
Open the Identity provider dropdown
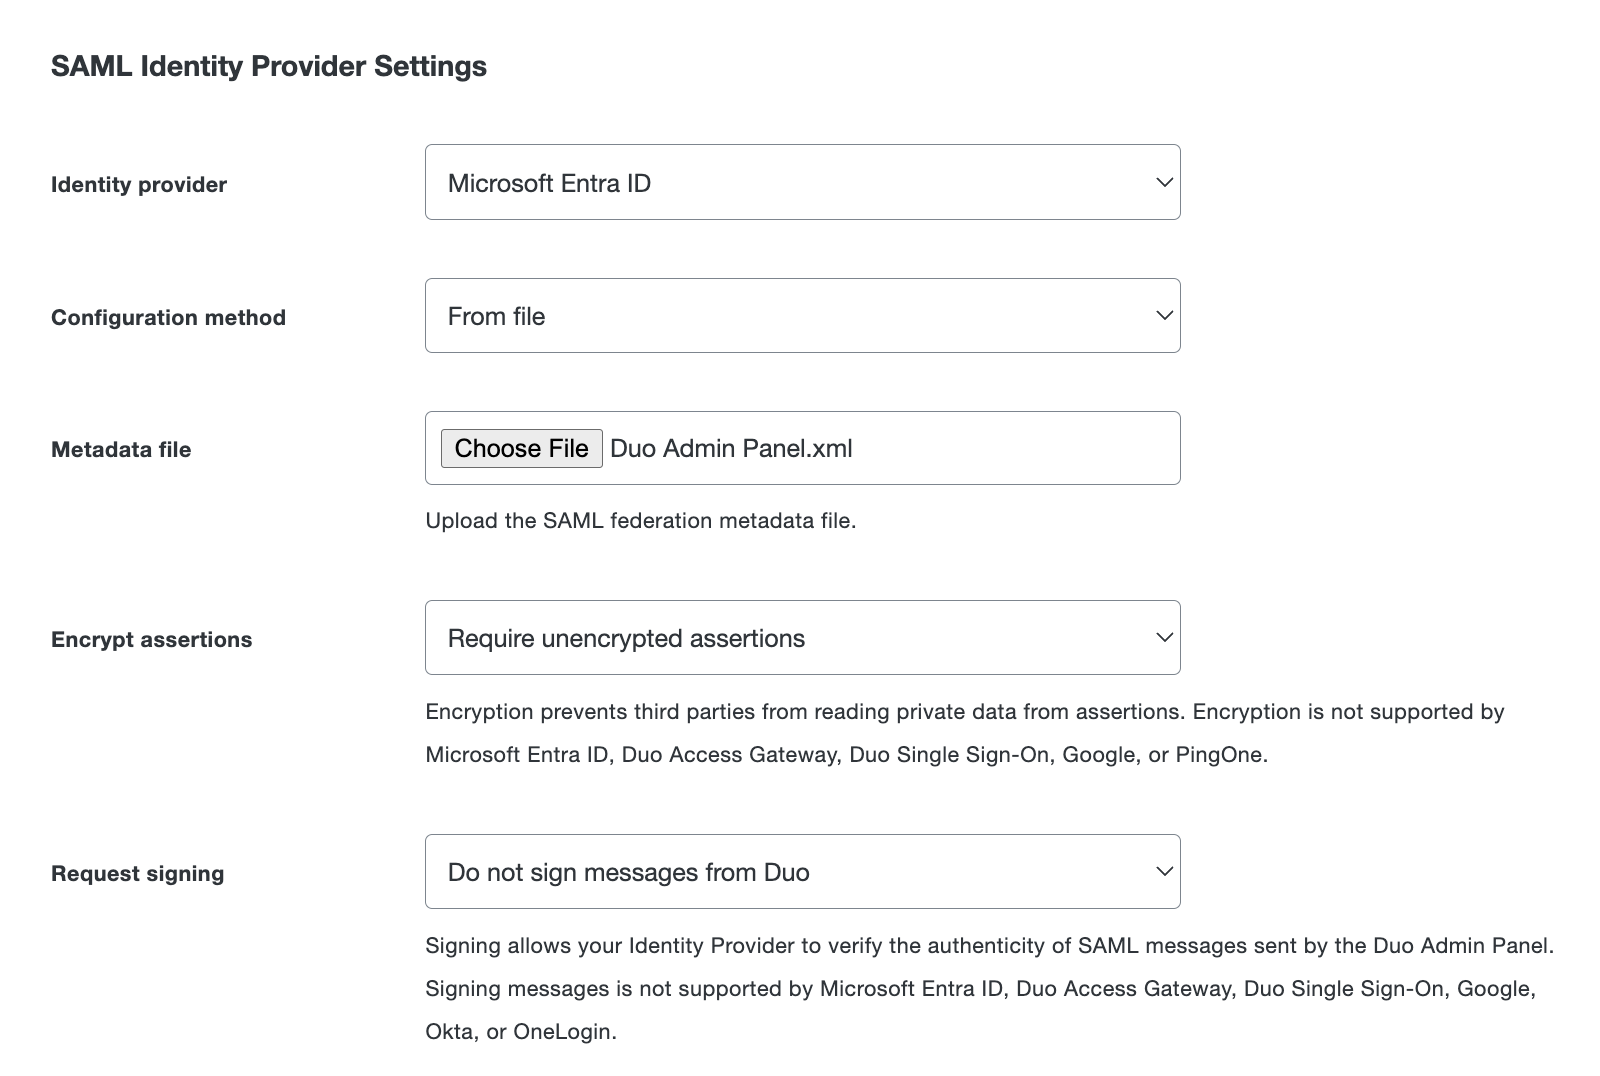pyautogui.click(x=802, y=182)
